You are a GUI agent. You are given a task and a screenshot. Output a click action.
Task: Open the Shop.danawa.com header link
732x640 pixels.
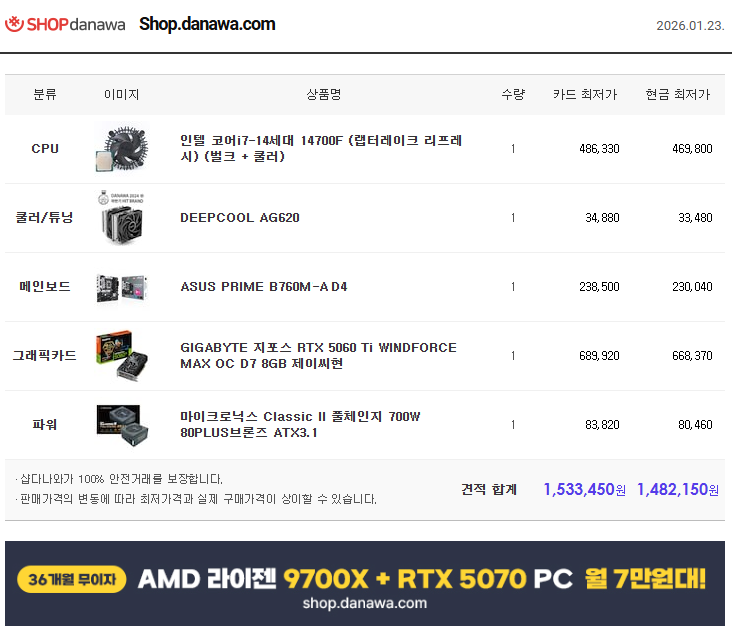(207, 24)
